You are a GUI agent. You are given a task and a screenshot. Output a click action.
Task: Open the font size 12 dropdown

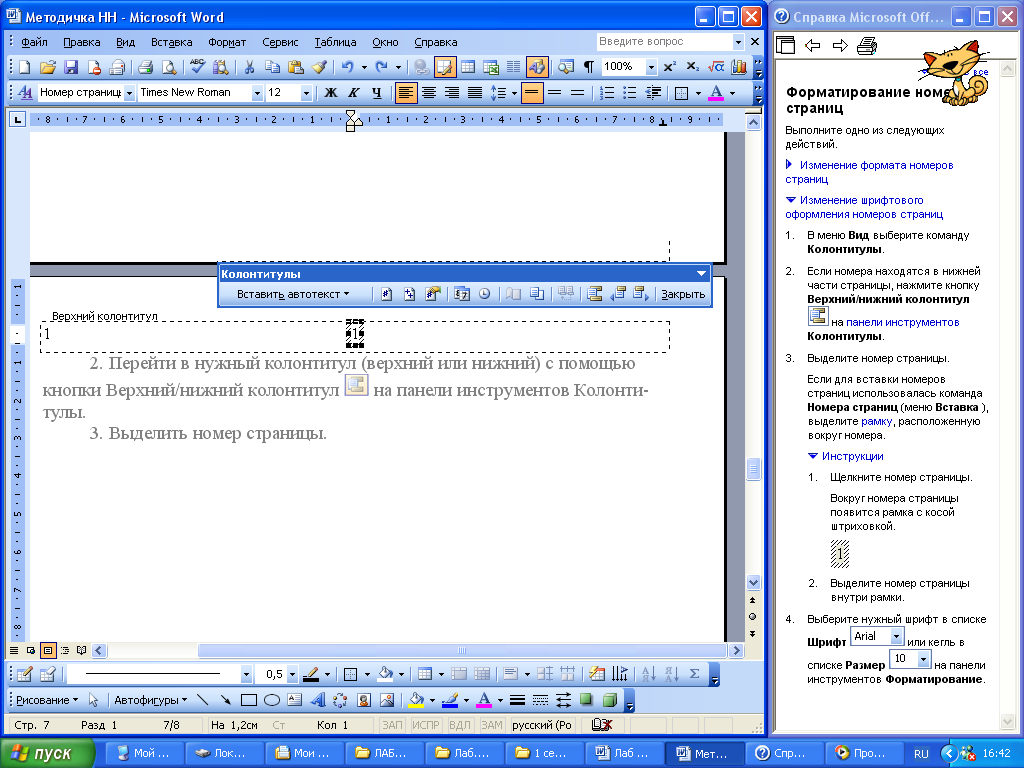pos(306,93)
